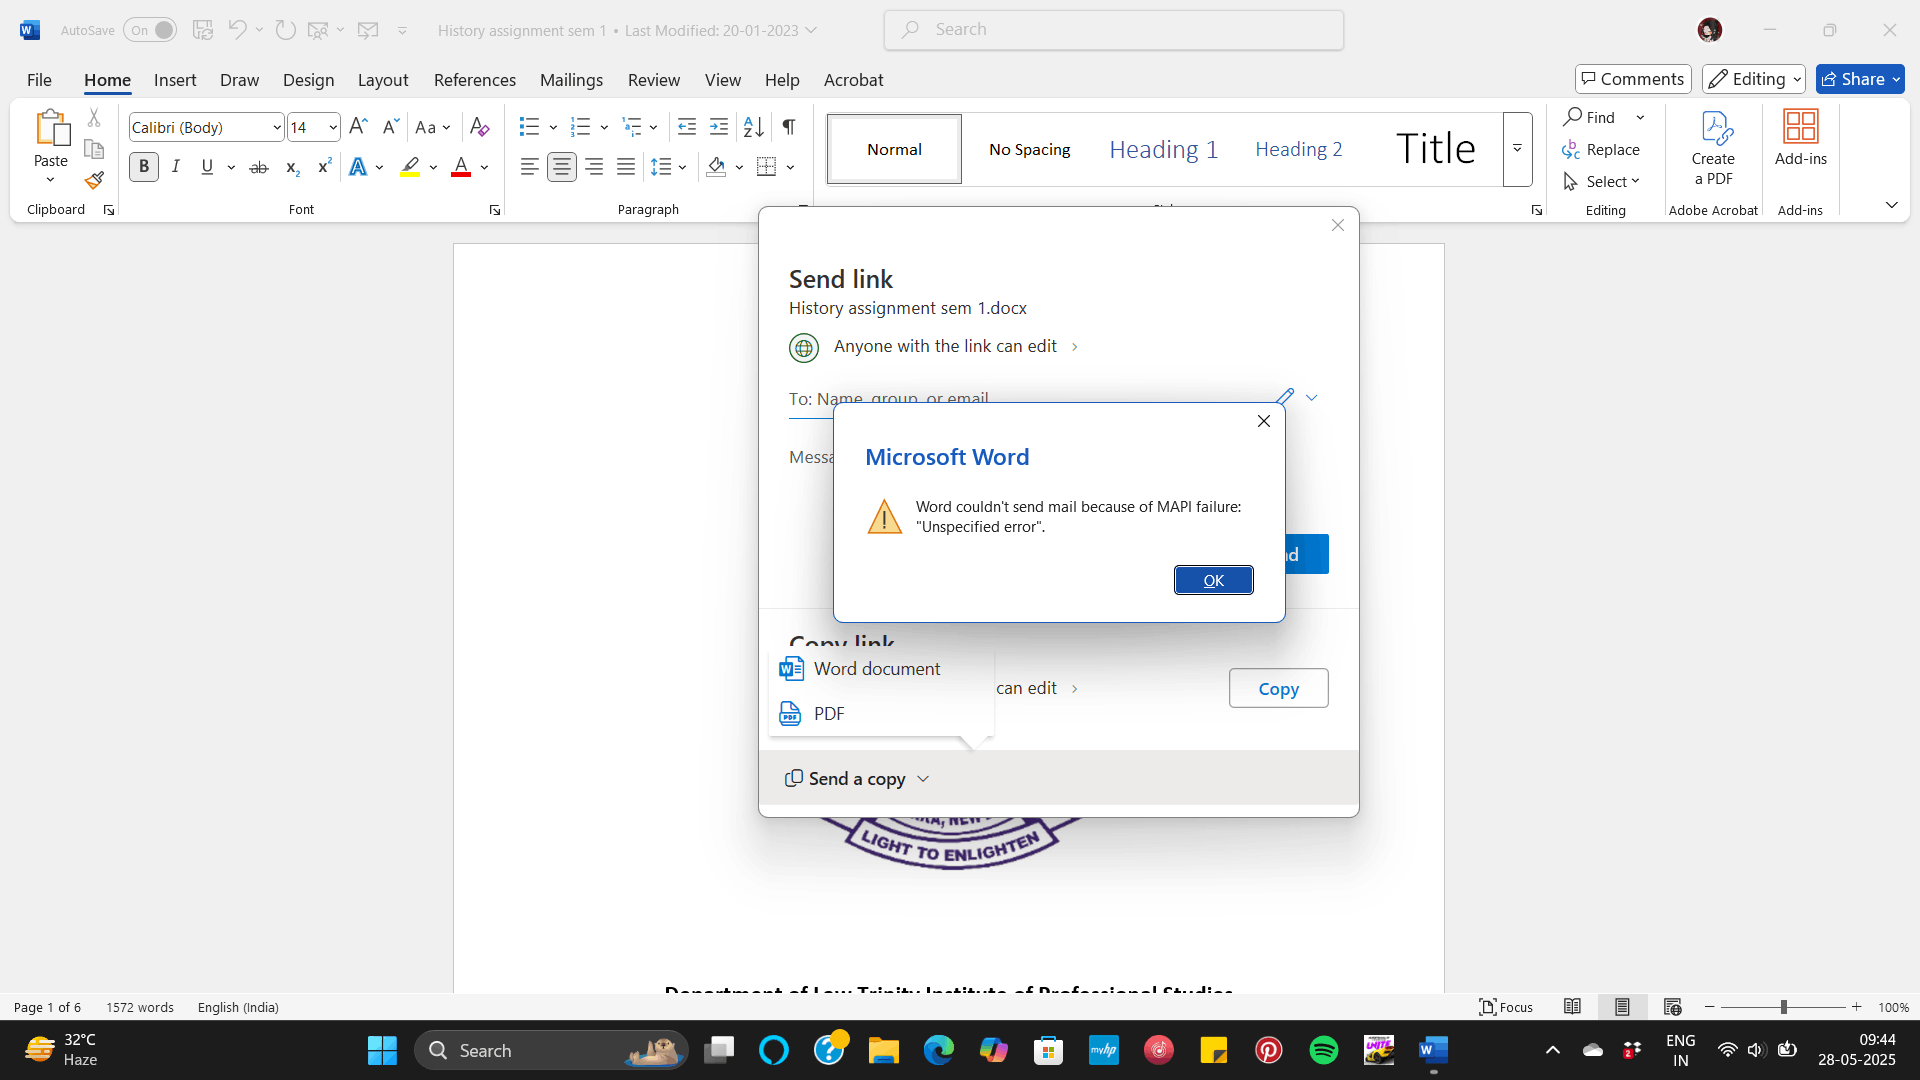Open the line spacing dropdown
The width and height of the screenshot is (1920, 1080).
pos(668,166)
